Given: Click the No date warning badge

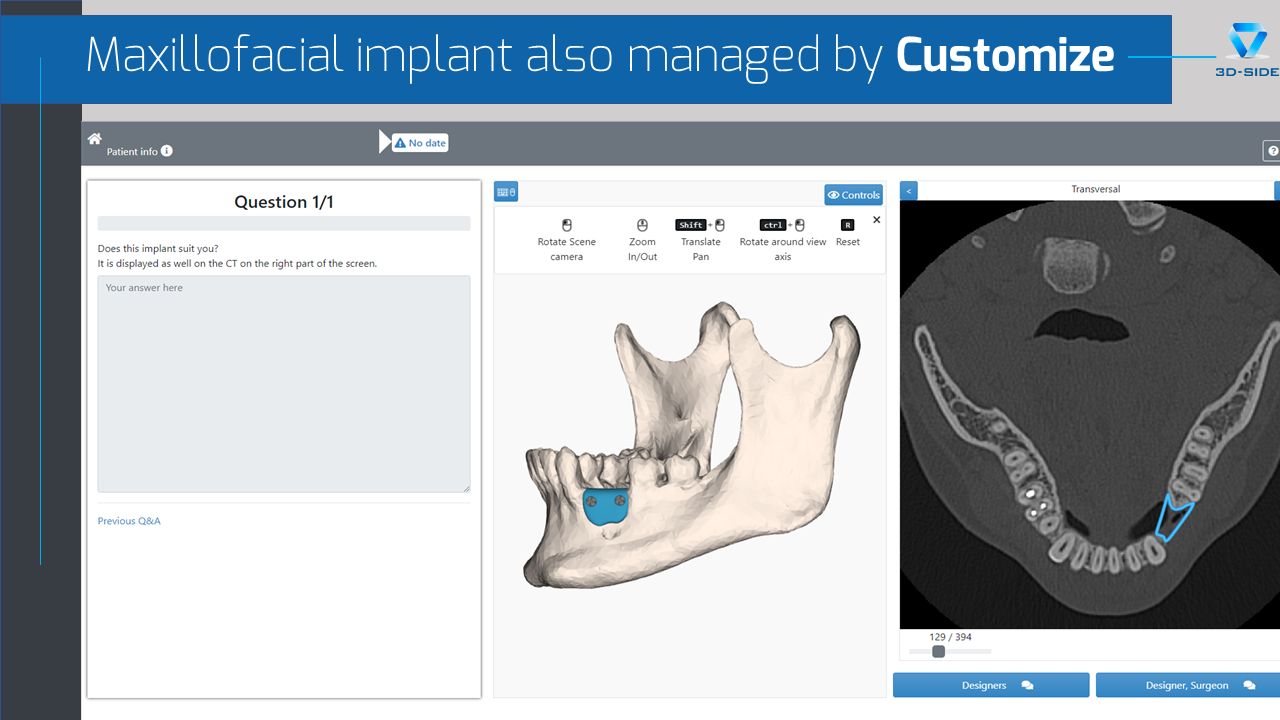Looking at the screenshot, I should 420,143.
